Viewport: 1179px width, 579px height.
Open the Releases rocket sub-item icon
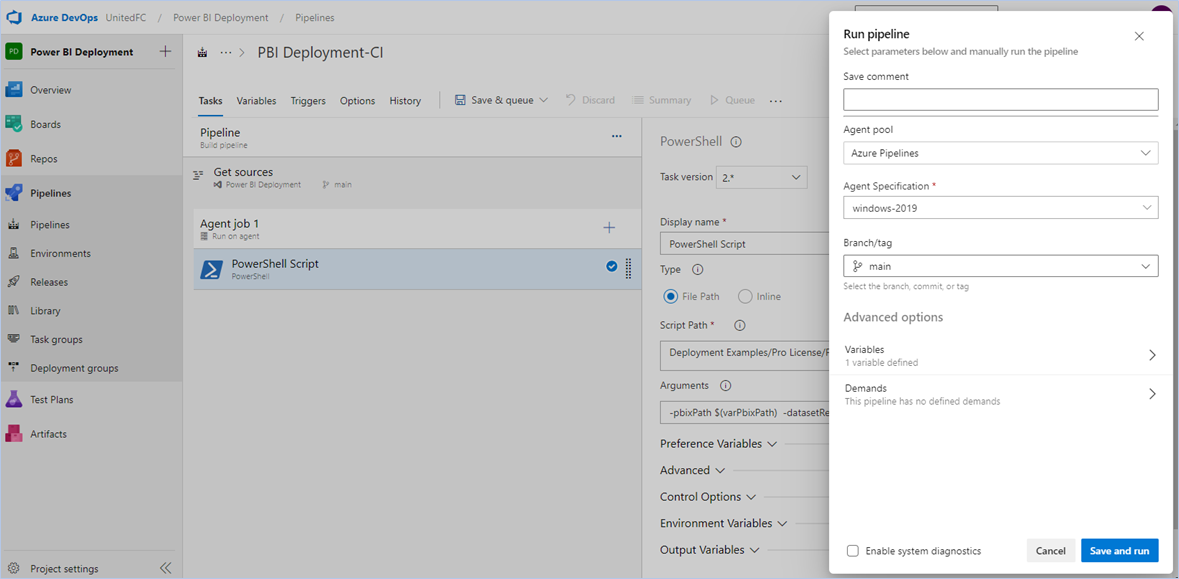pyautogui.click(x=14, y=282)
